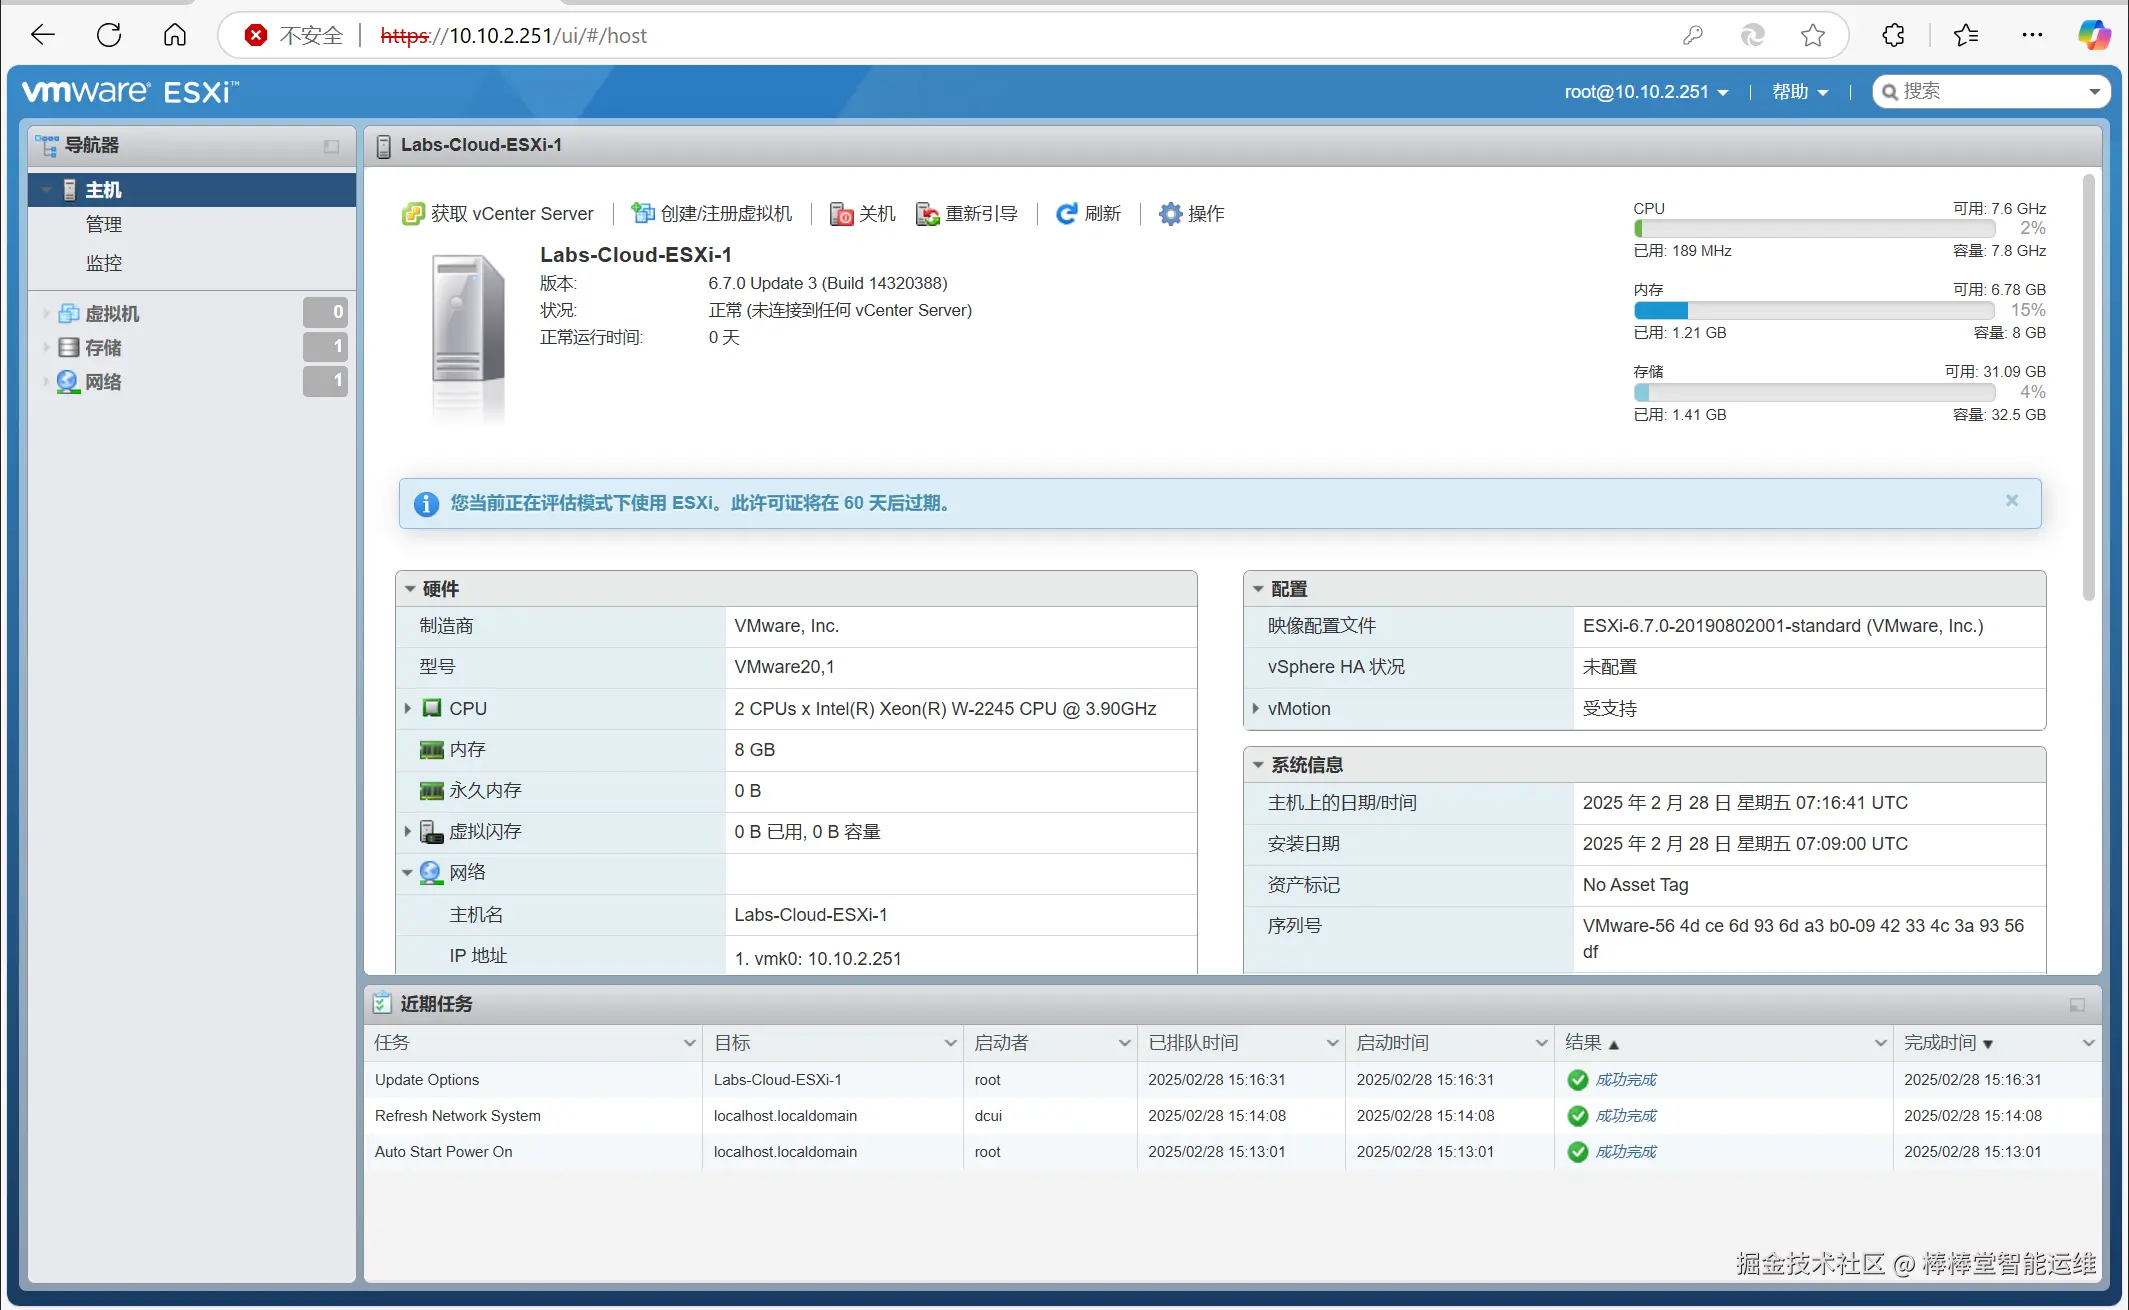Minimize the Navigator panel via its icon
The image size is (2129, 1310).
tap(331, 146)
